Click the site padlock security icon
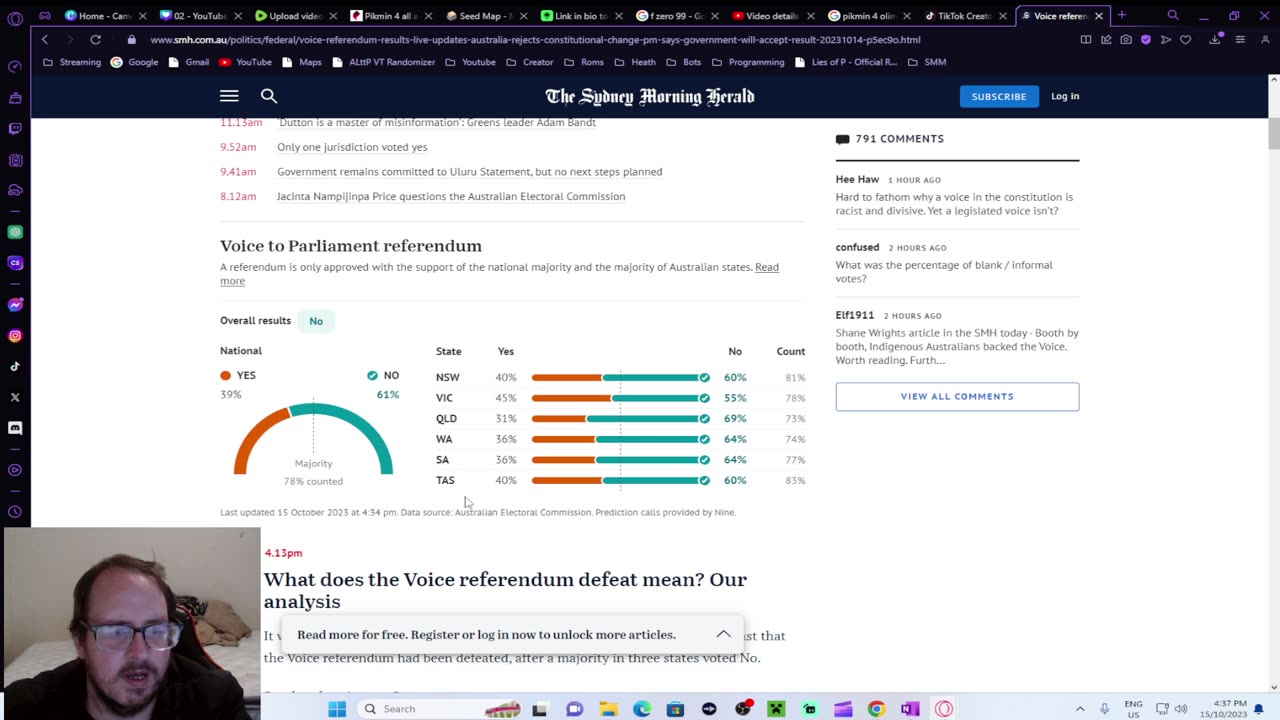 pos(131,39)
